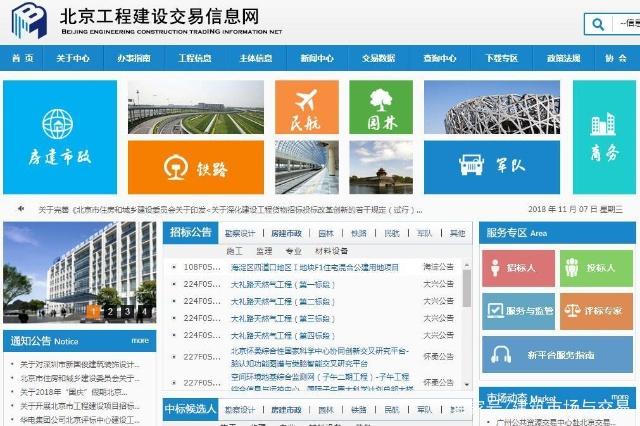Select 铁路 tab in 招标公告
The width and height of the screenshot is (640, 426).
(359, 233)
